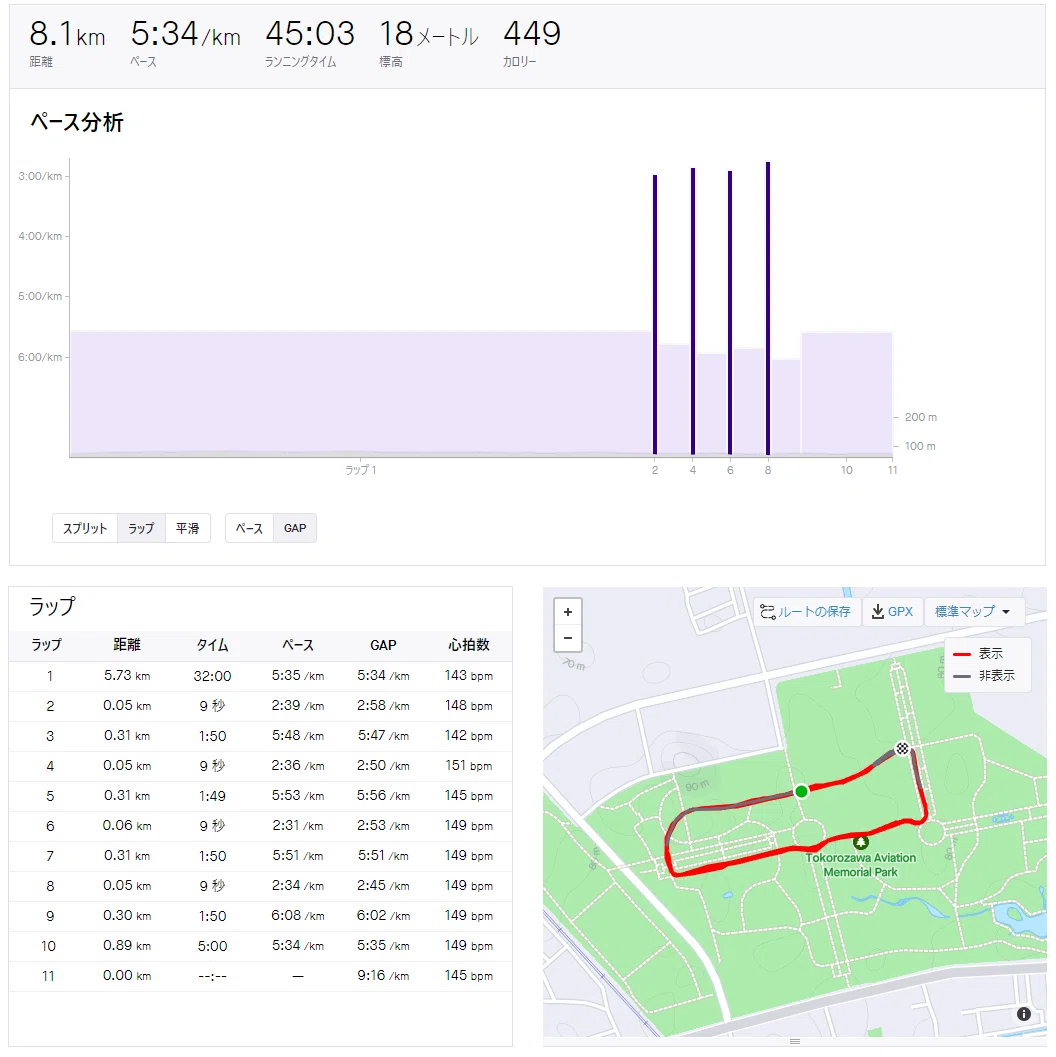Click lap 2 bar in pace chart
Viewport: 1056px width, 1057px height.
(x=655, y=315)
